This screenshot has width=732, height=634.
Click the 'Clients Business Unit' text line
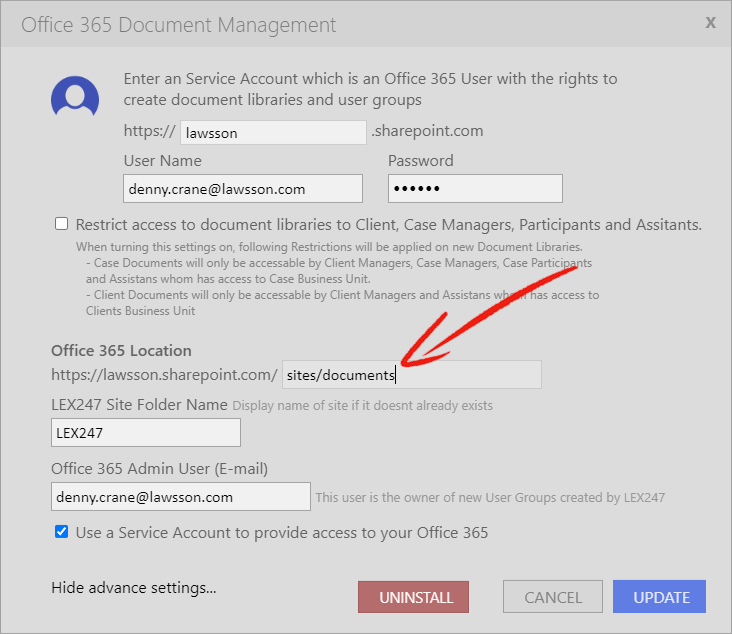tap(140, 311)
